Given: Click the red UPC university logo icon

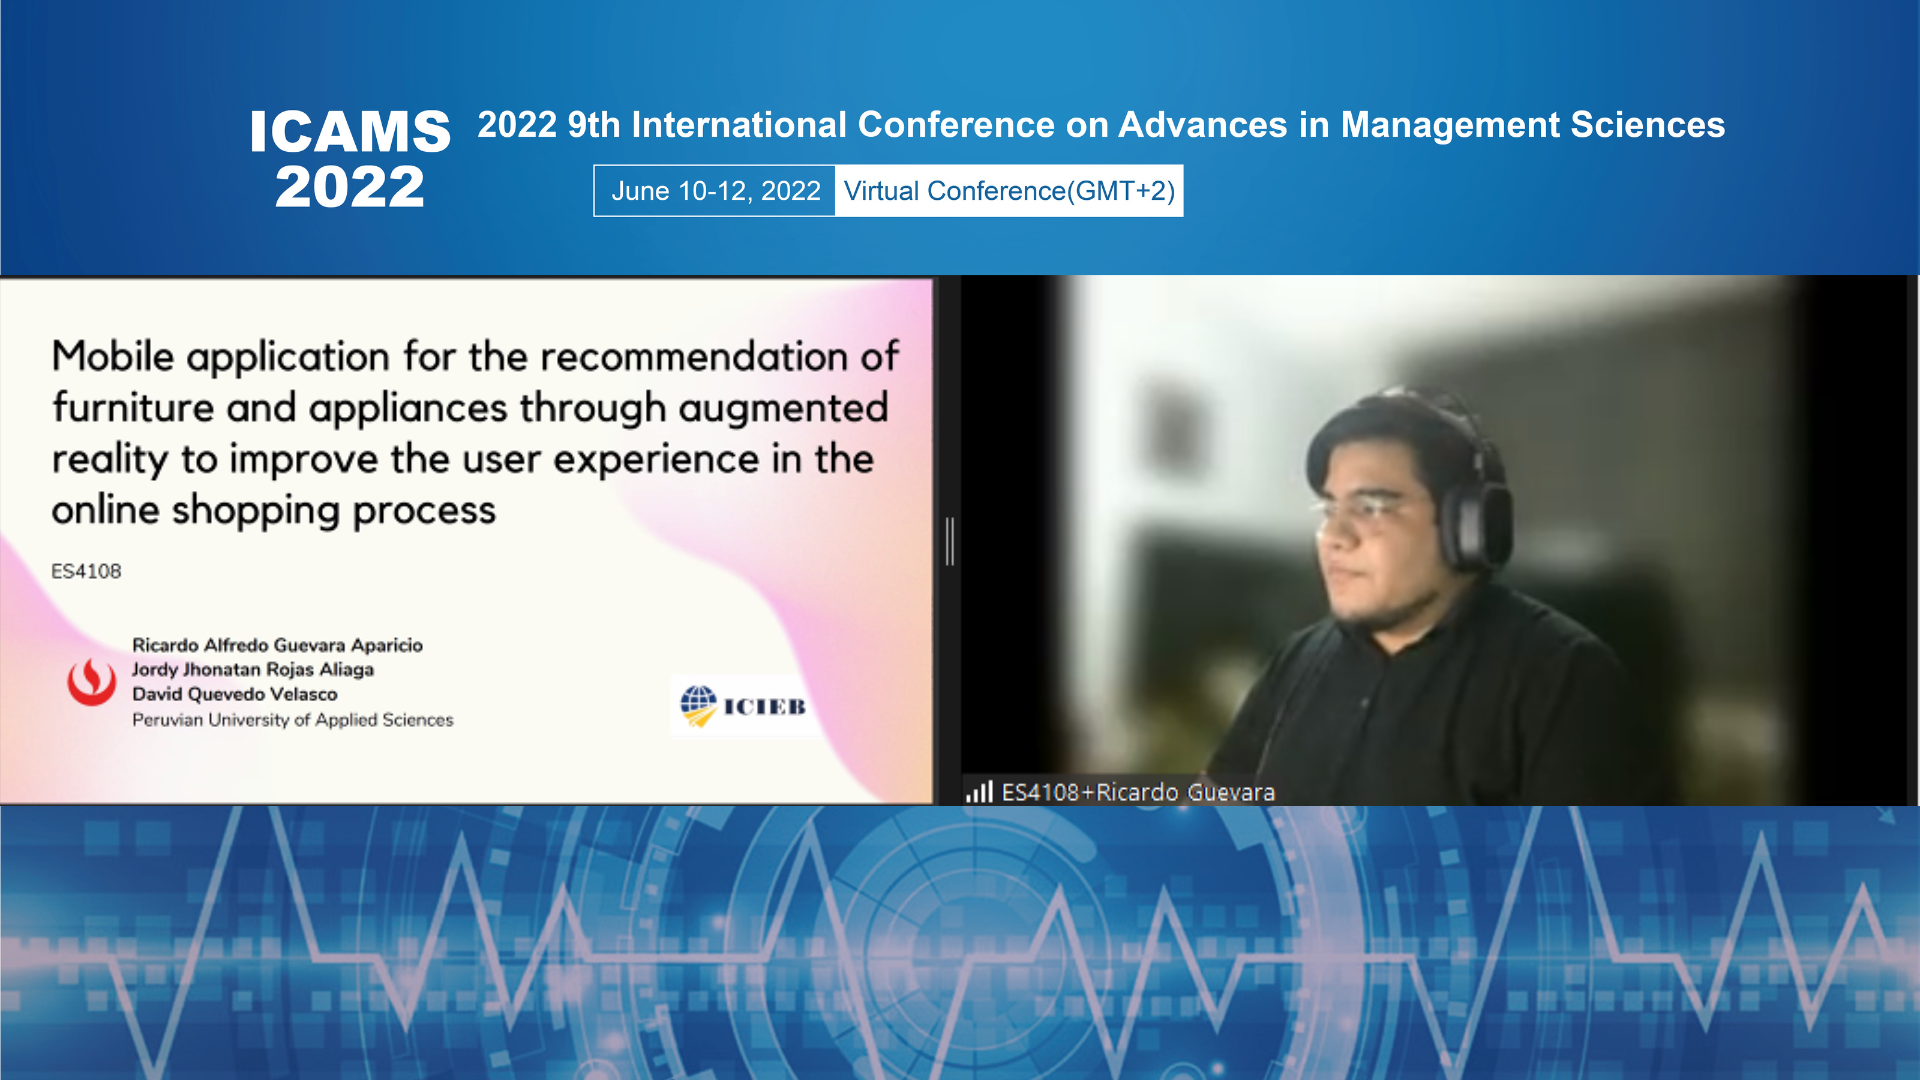Looking at the screenshot, I should tap(91, 682).
